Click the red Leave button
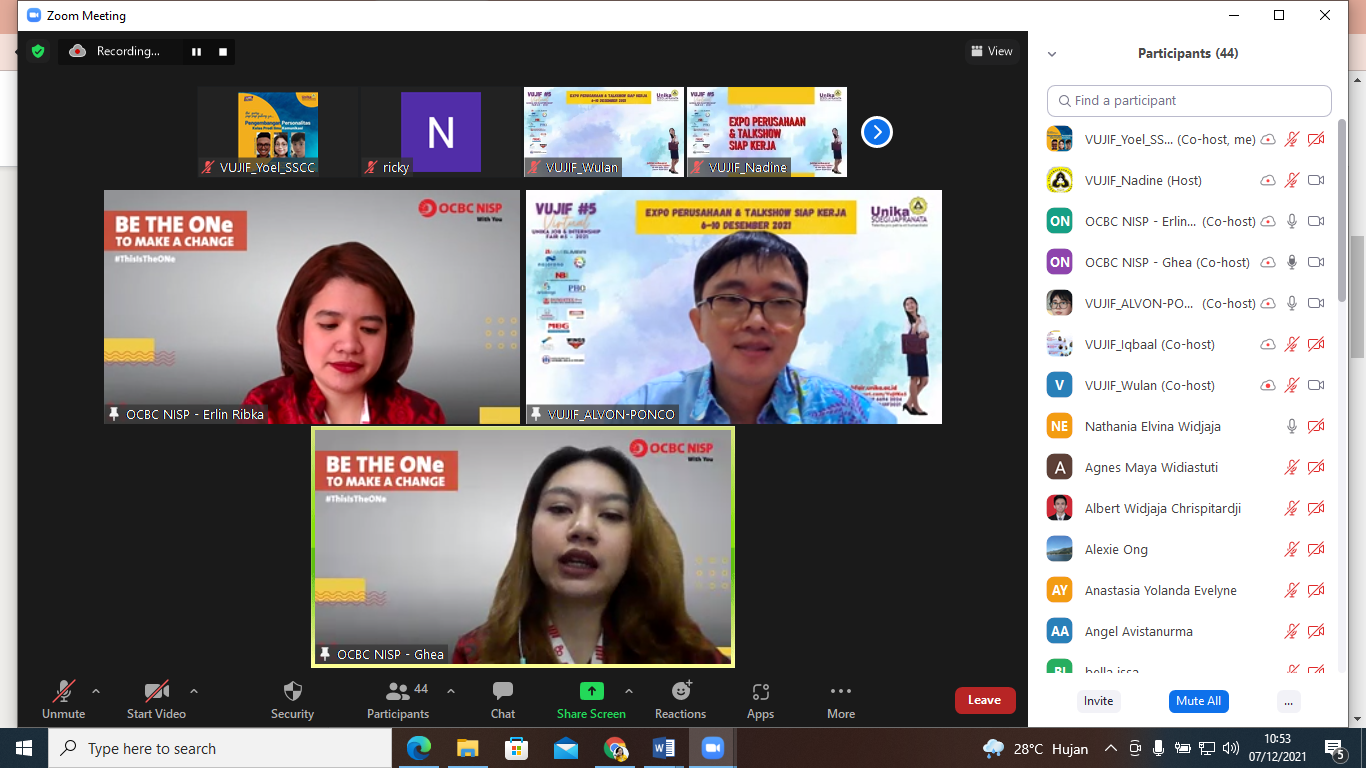1366x768 pixels. tap(985, 700)
